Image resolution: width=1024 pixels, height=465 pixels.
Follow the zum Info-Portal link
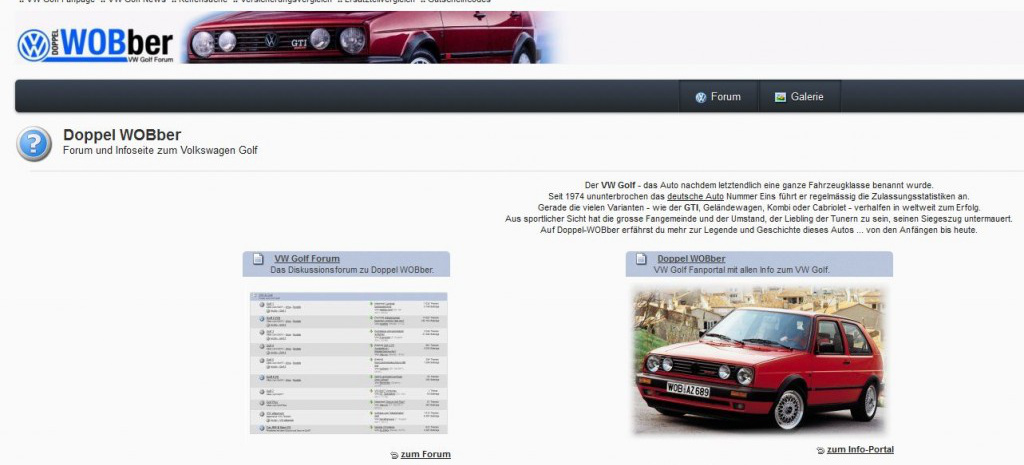click(860, 450)
